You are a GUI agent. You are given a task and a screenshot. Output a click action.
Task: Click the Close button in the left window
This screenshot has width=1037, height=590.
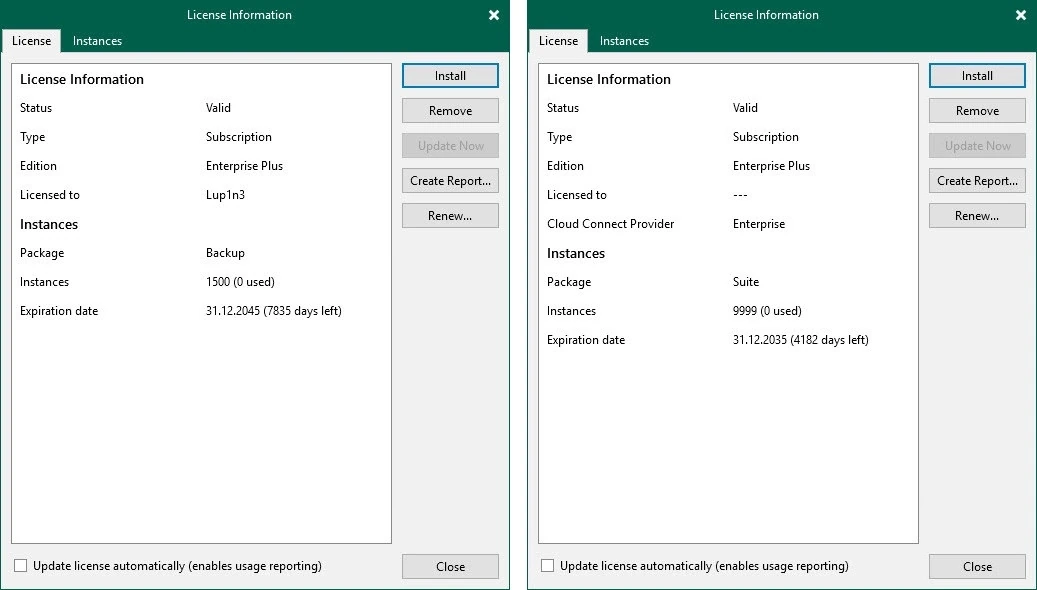[450, 566]
